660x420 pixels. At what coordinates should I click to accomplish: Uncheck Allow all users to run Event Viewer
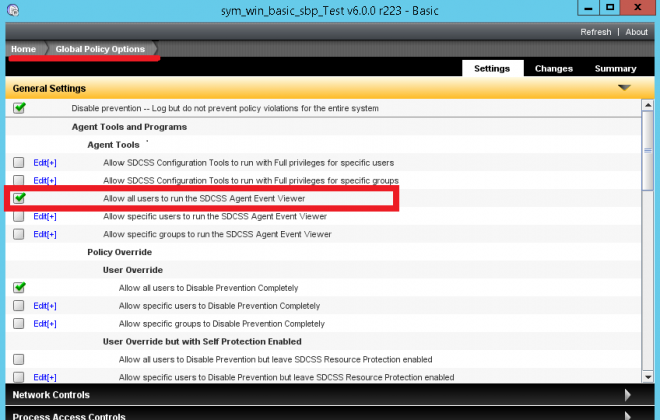coord(19,198)
